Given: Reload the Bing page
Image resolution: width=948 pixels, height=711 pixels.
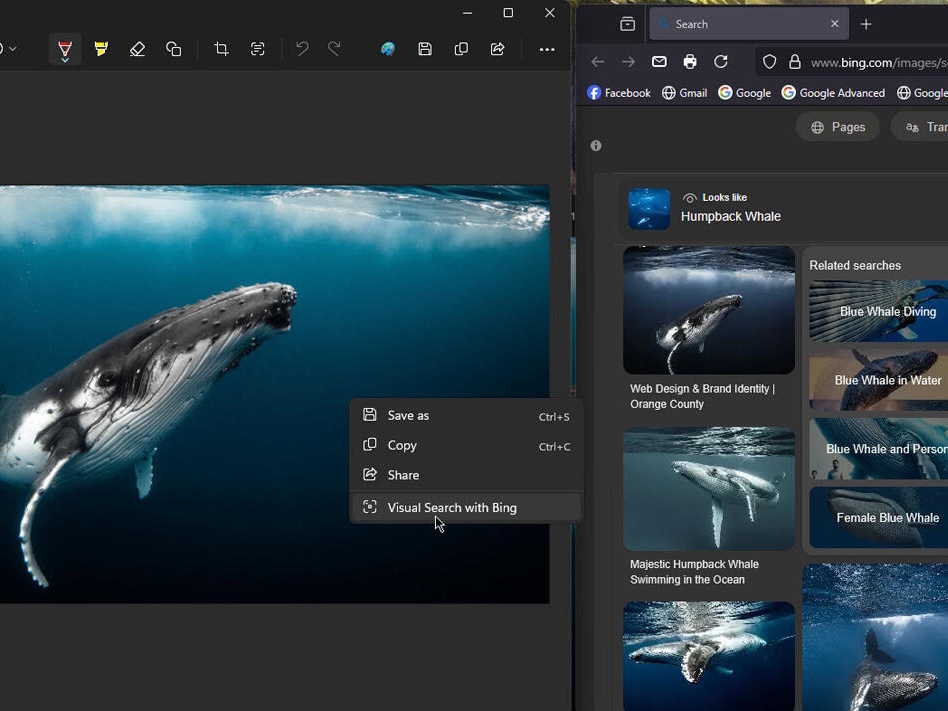Looking at the screenshot, I should [x=721, y=62].
